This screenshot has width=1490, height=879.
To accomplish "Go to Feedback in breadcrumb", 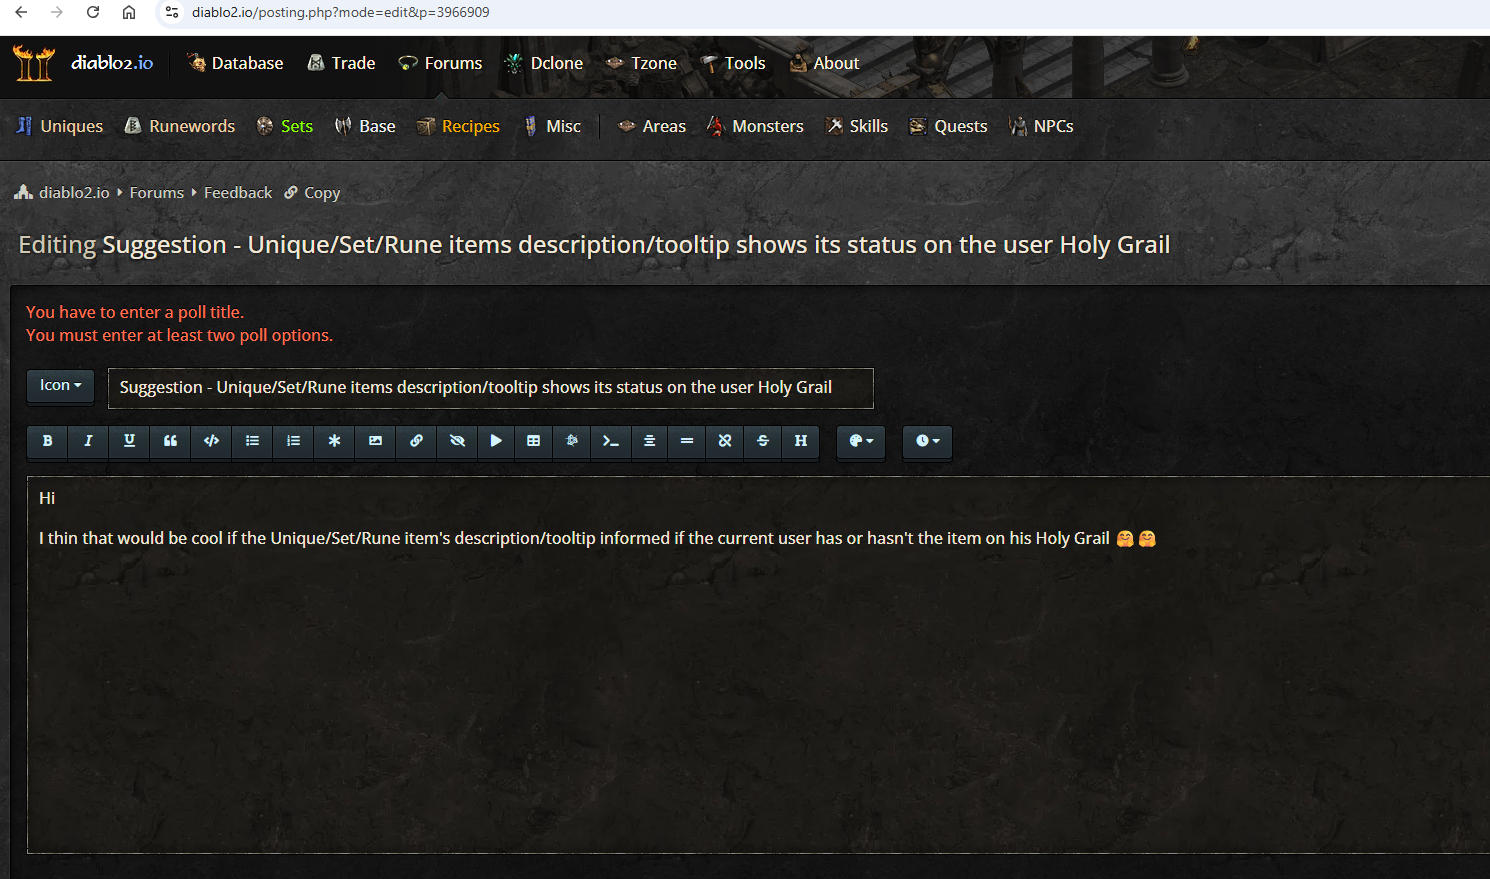I will [x=238, y=193].
